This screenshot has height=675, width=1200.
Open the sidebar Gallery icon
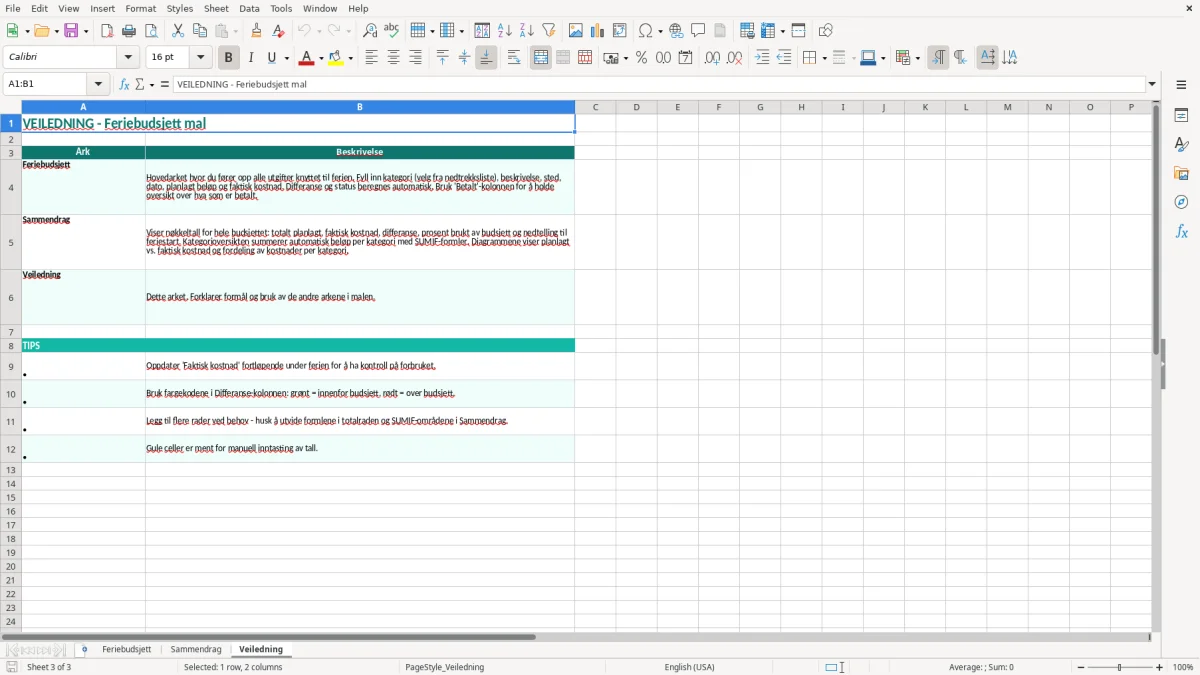[x=1181, y=173]
